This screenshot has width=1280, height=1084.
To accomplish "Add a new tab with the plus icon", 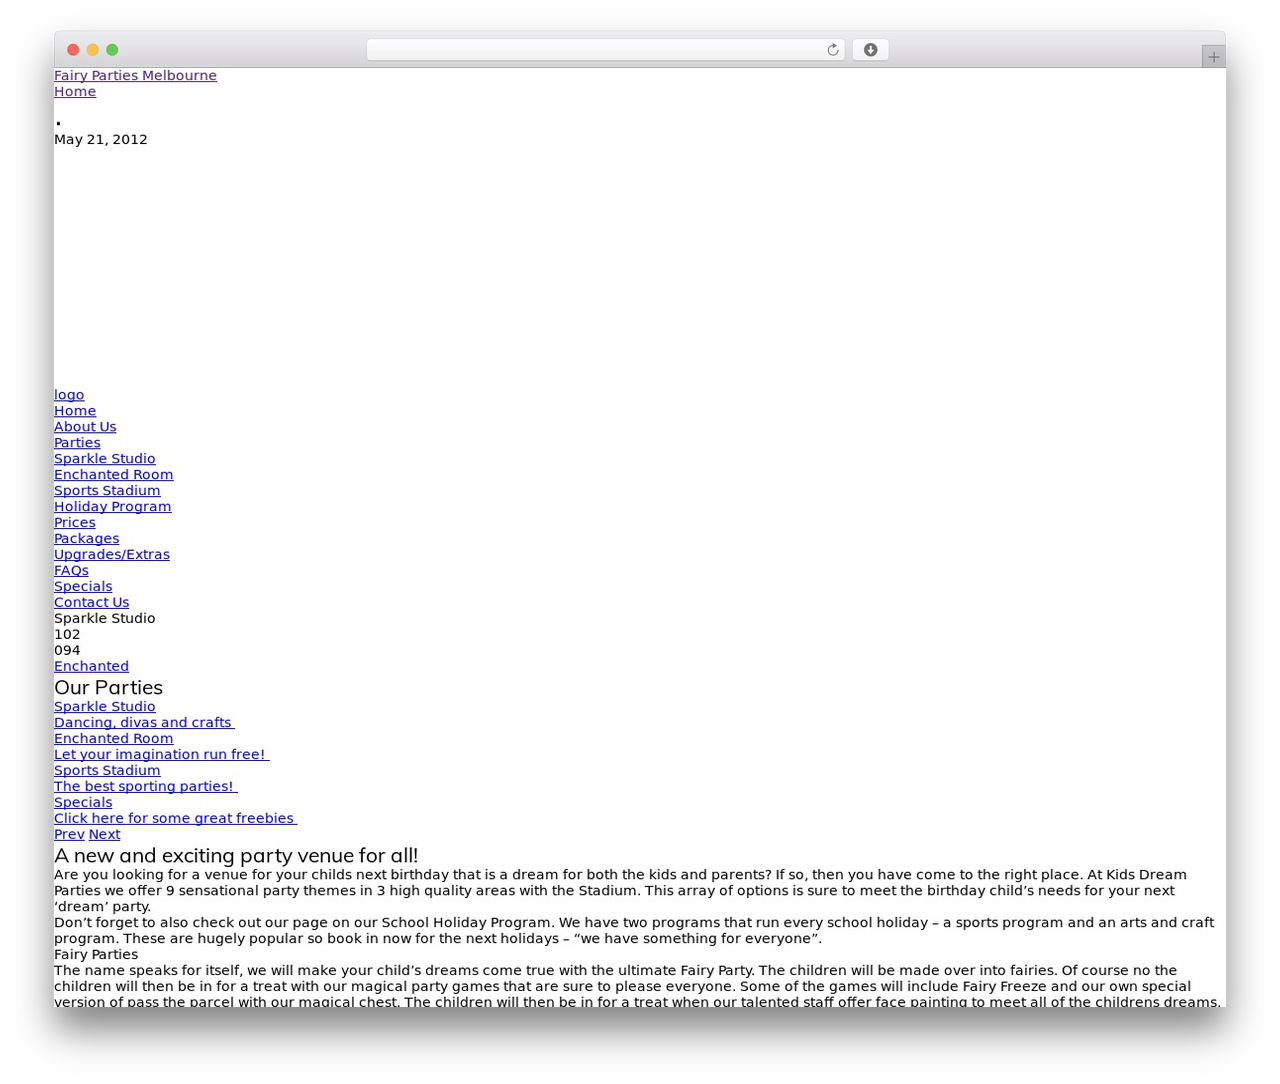I will (x=1213, y=57).
